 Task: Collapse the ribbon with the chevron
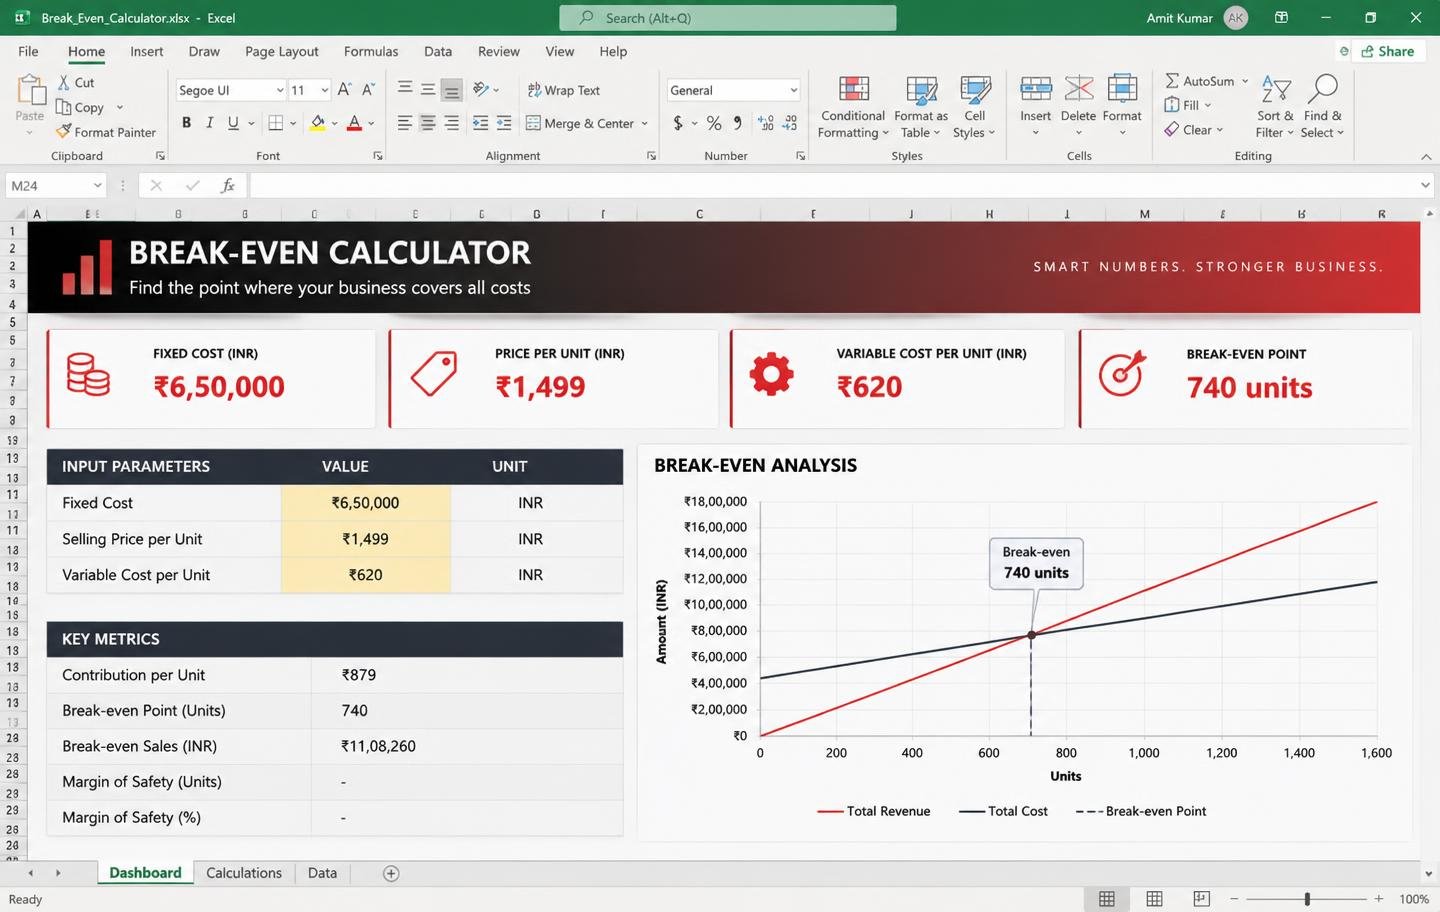tap(1426, 157)
